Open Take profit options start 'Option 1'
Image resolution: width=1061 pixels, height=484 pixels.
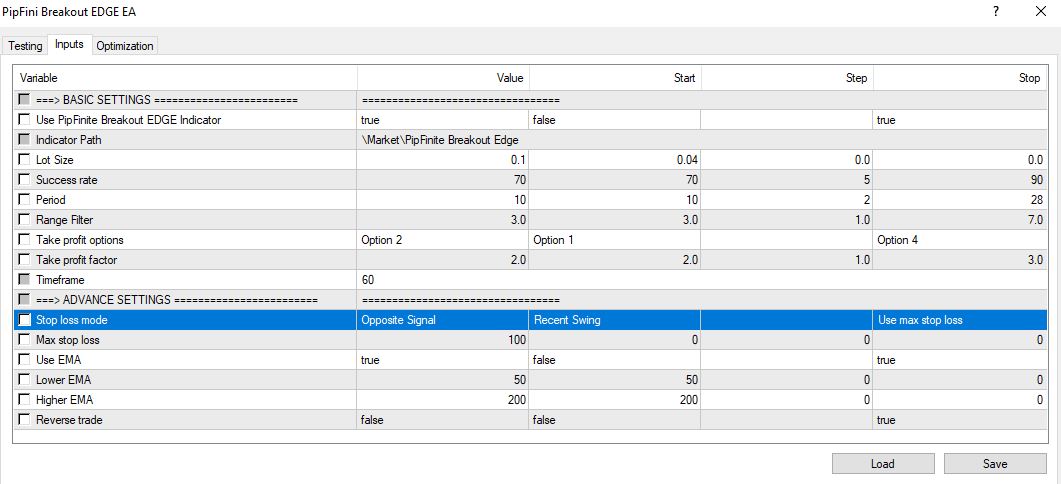click(615, 240)
